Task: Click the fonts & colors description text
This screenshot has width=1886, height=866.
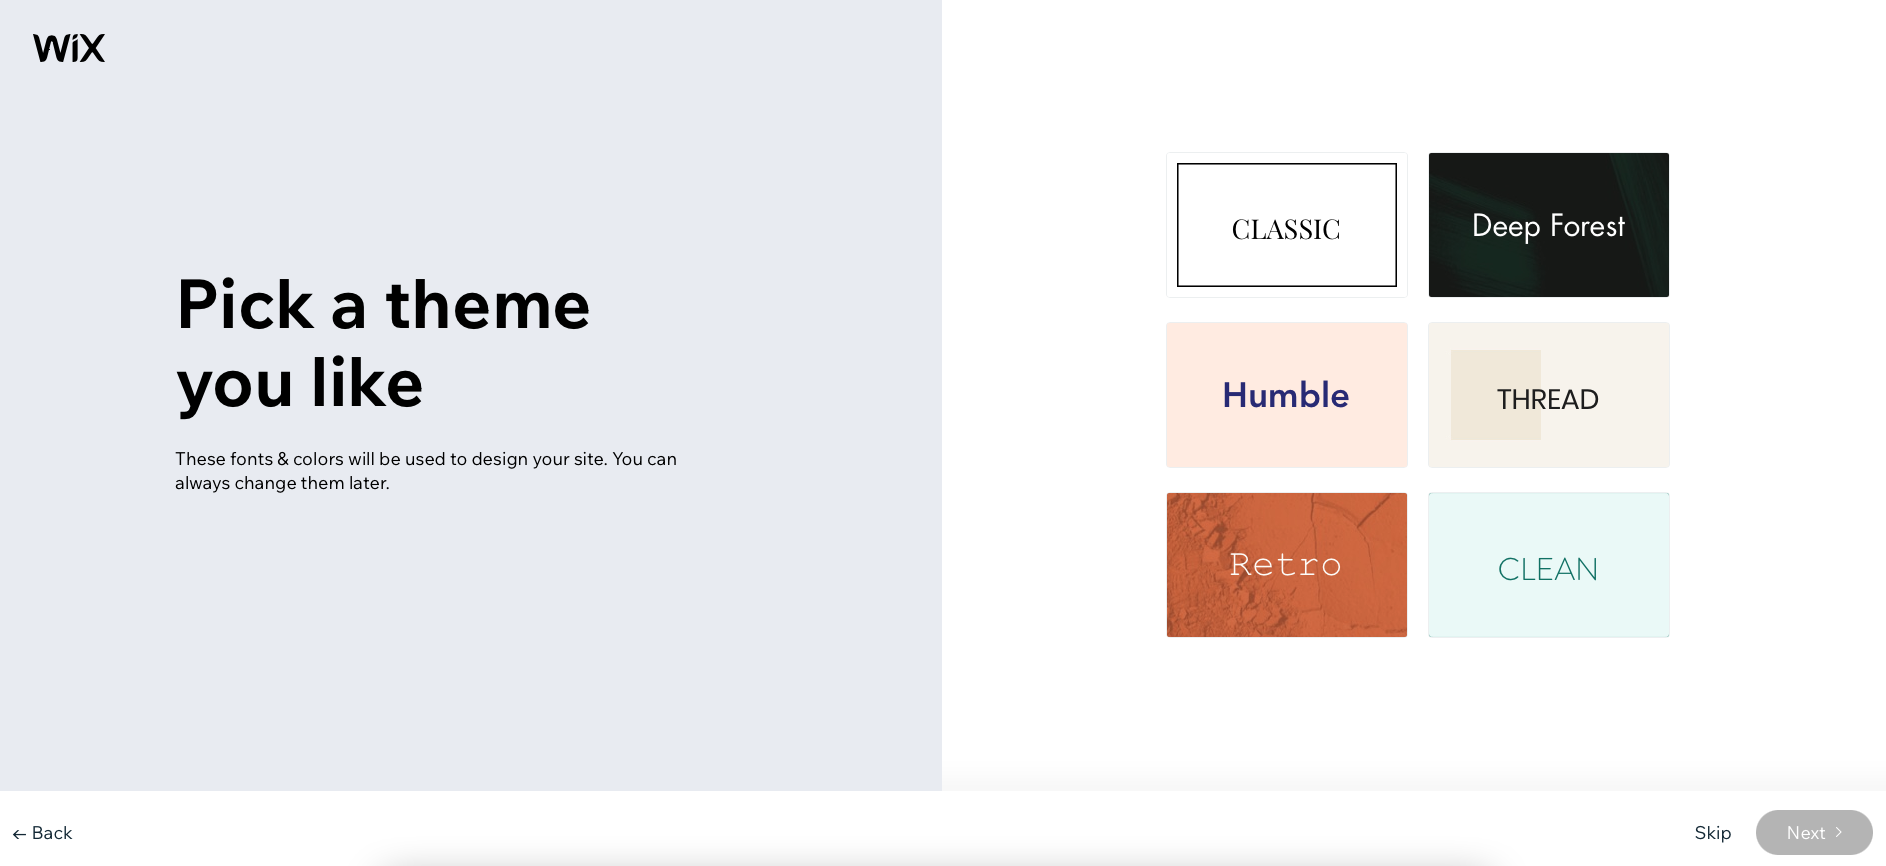Action: point(426,471)
